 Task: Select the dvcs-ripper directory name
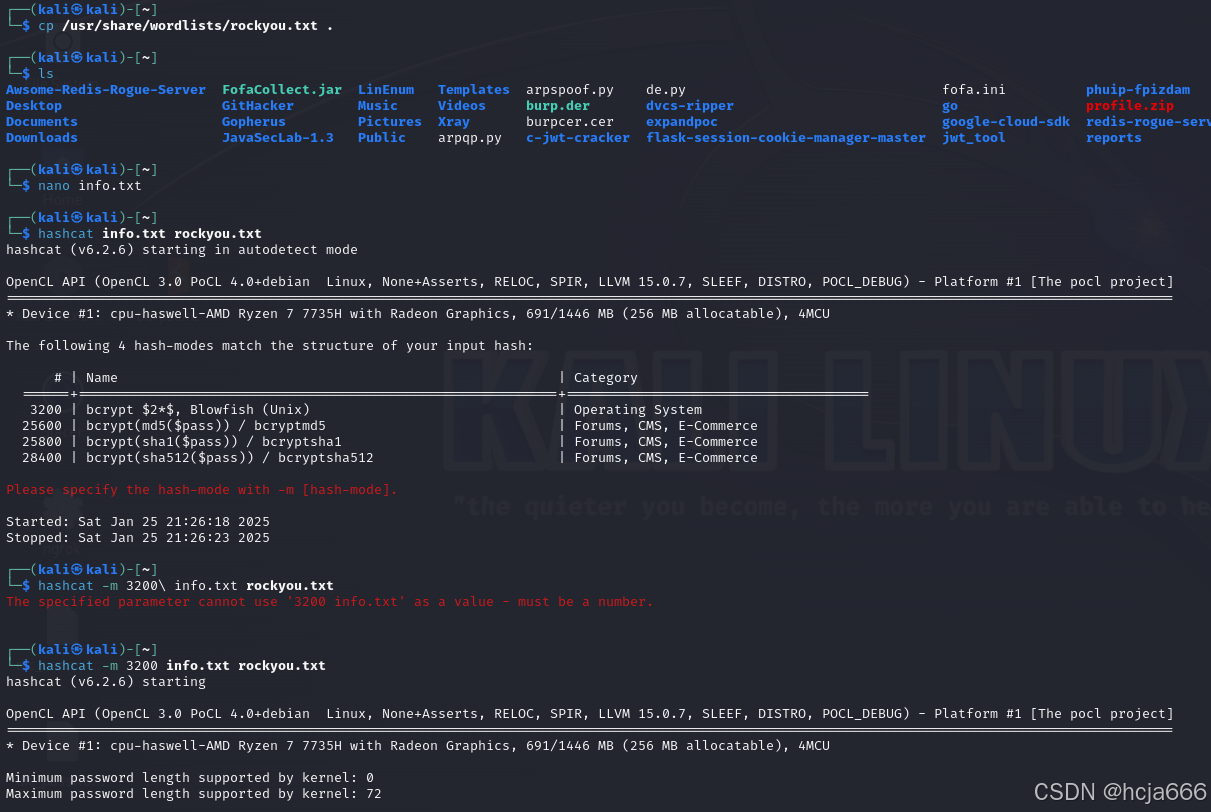tap(690, 106)
